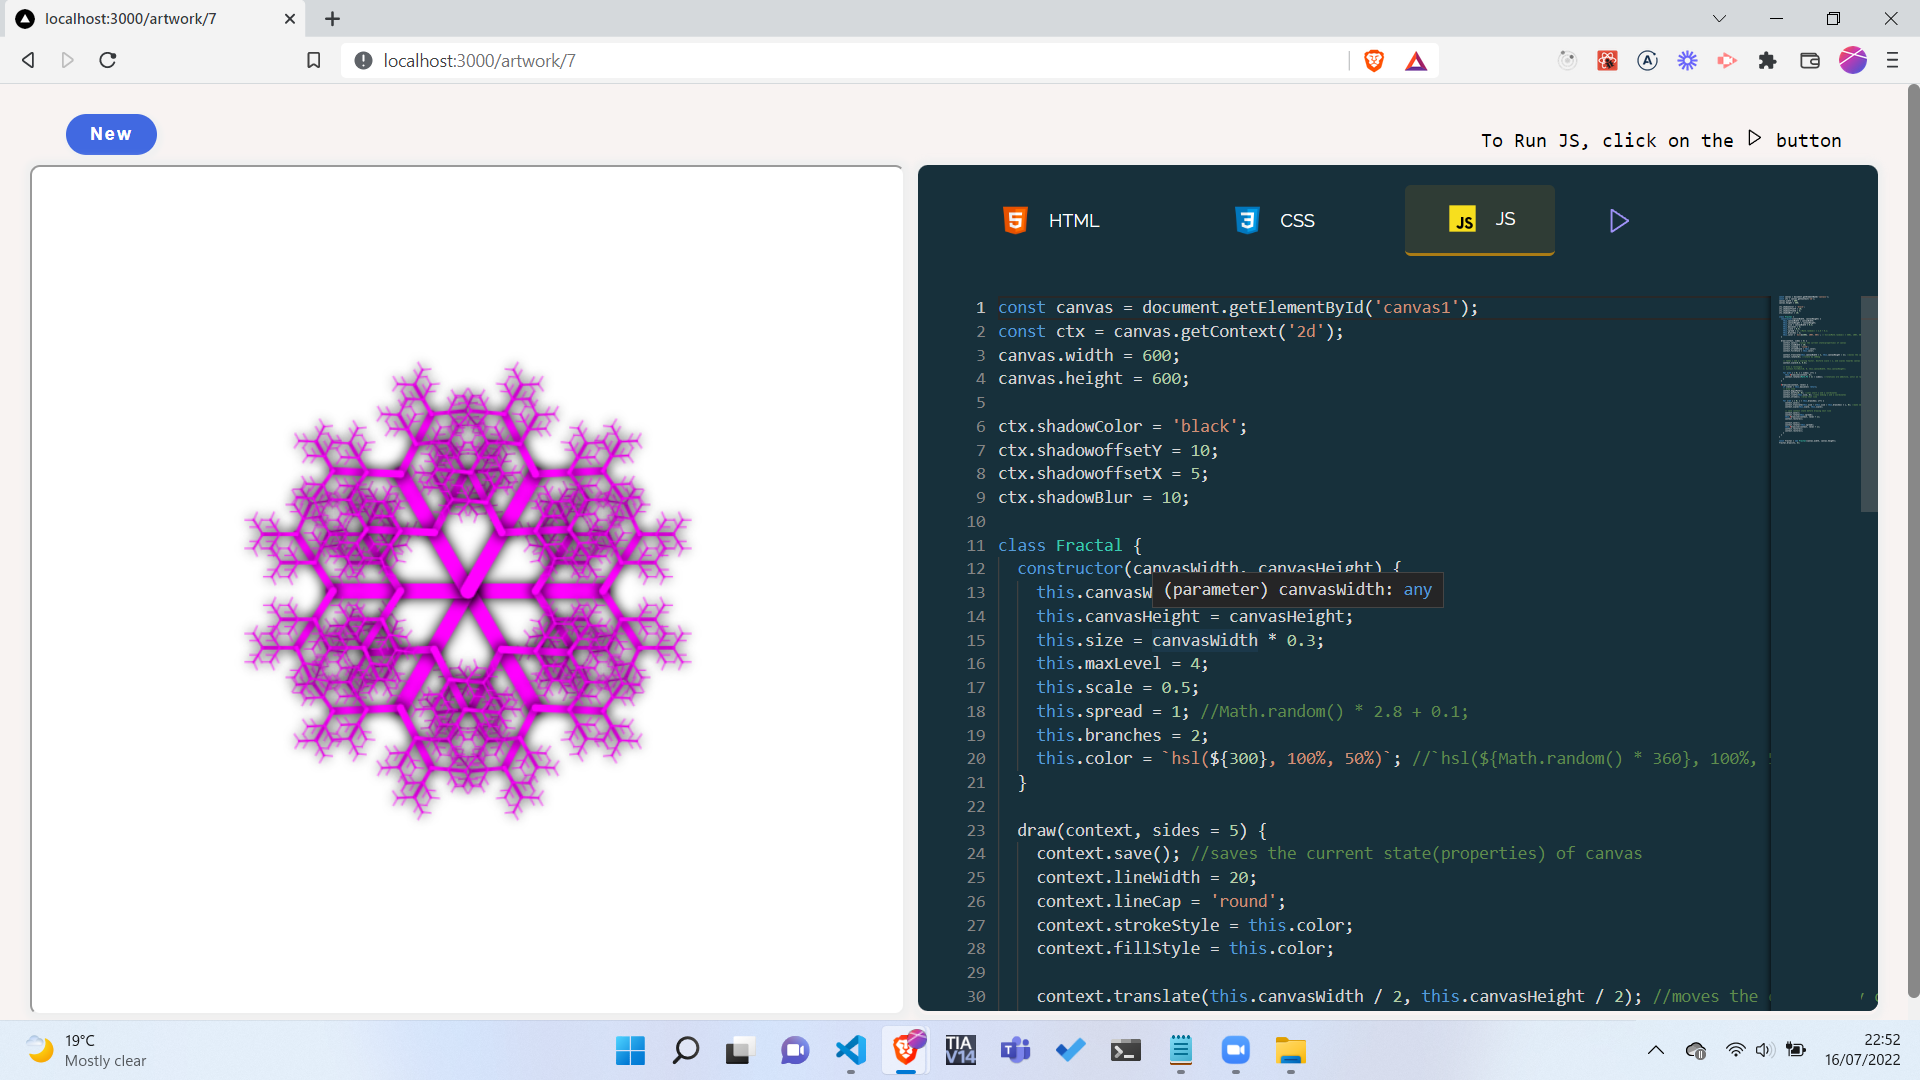Open Brave wallet icon
Screen dimensions: 1920x1080
1809,61
